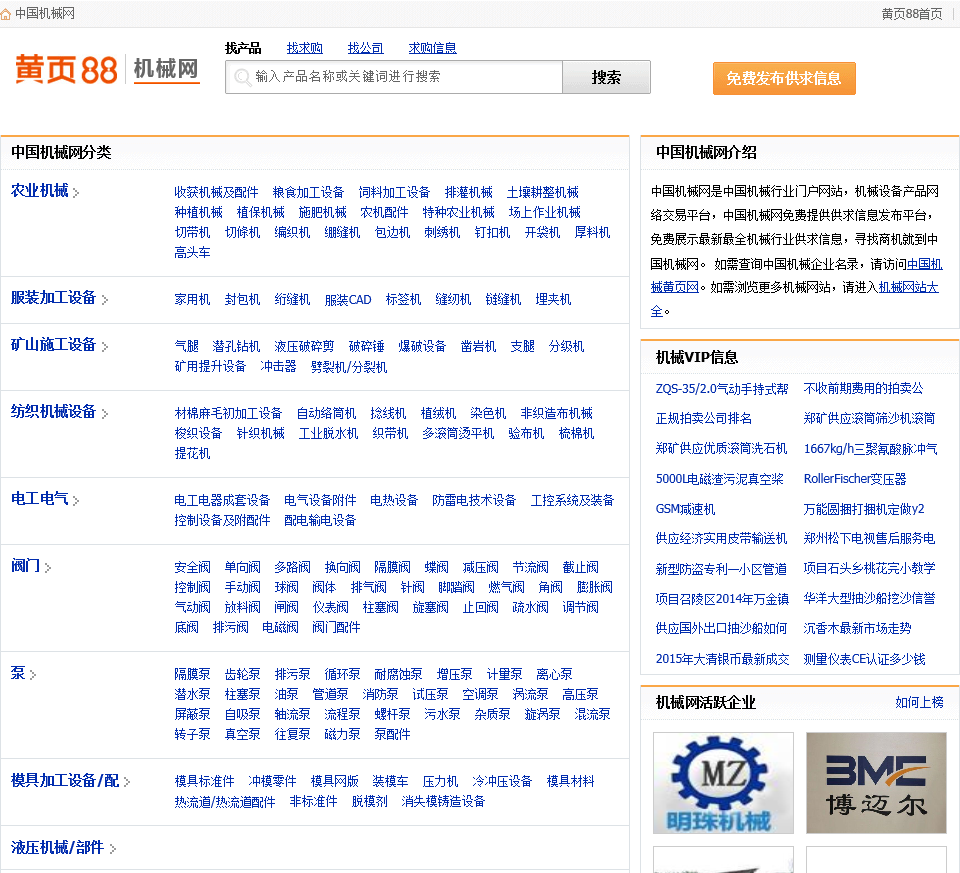960x873 pixels.
Task: Focus the product keyword search field
Action: [x=394, y=77]
